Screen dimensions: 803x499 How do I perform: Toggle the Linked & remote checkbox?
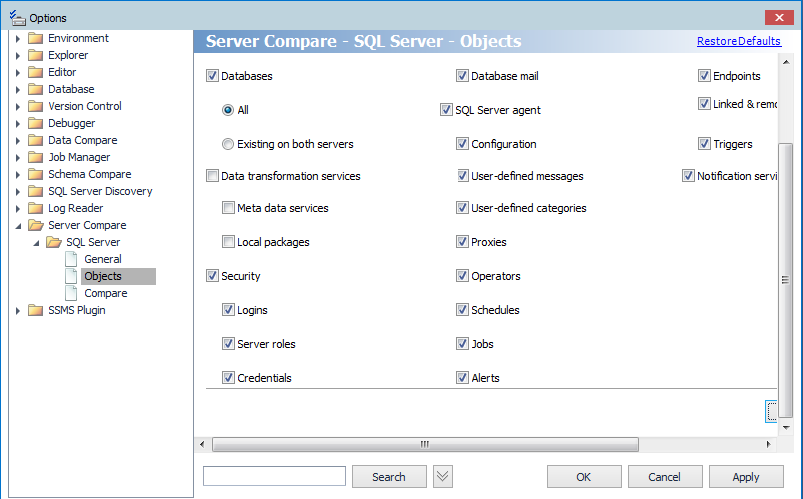point(704,104)
